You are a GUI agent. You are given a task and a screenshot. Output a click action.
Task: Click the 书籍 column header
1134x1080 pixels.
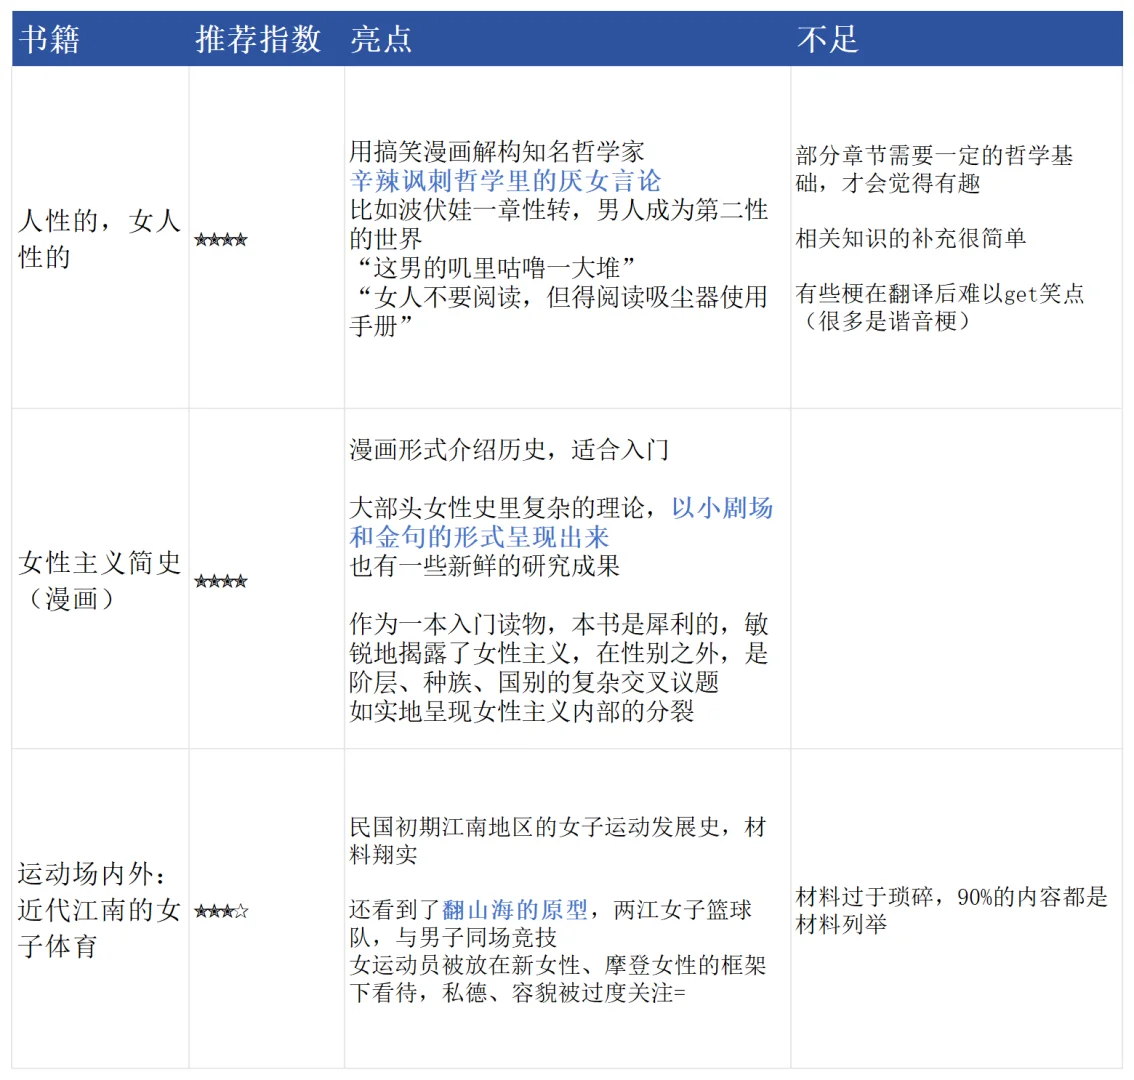(49, 39)
